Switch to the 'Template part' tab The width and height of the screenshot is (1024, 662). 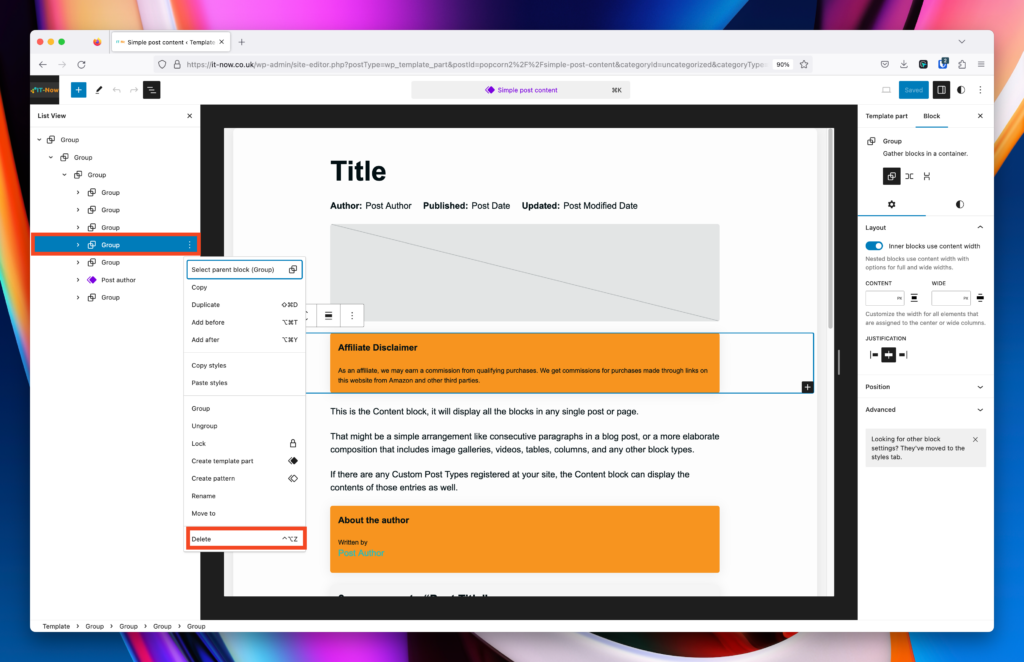886,116
